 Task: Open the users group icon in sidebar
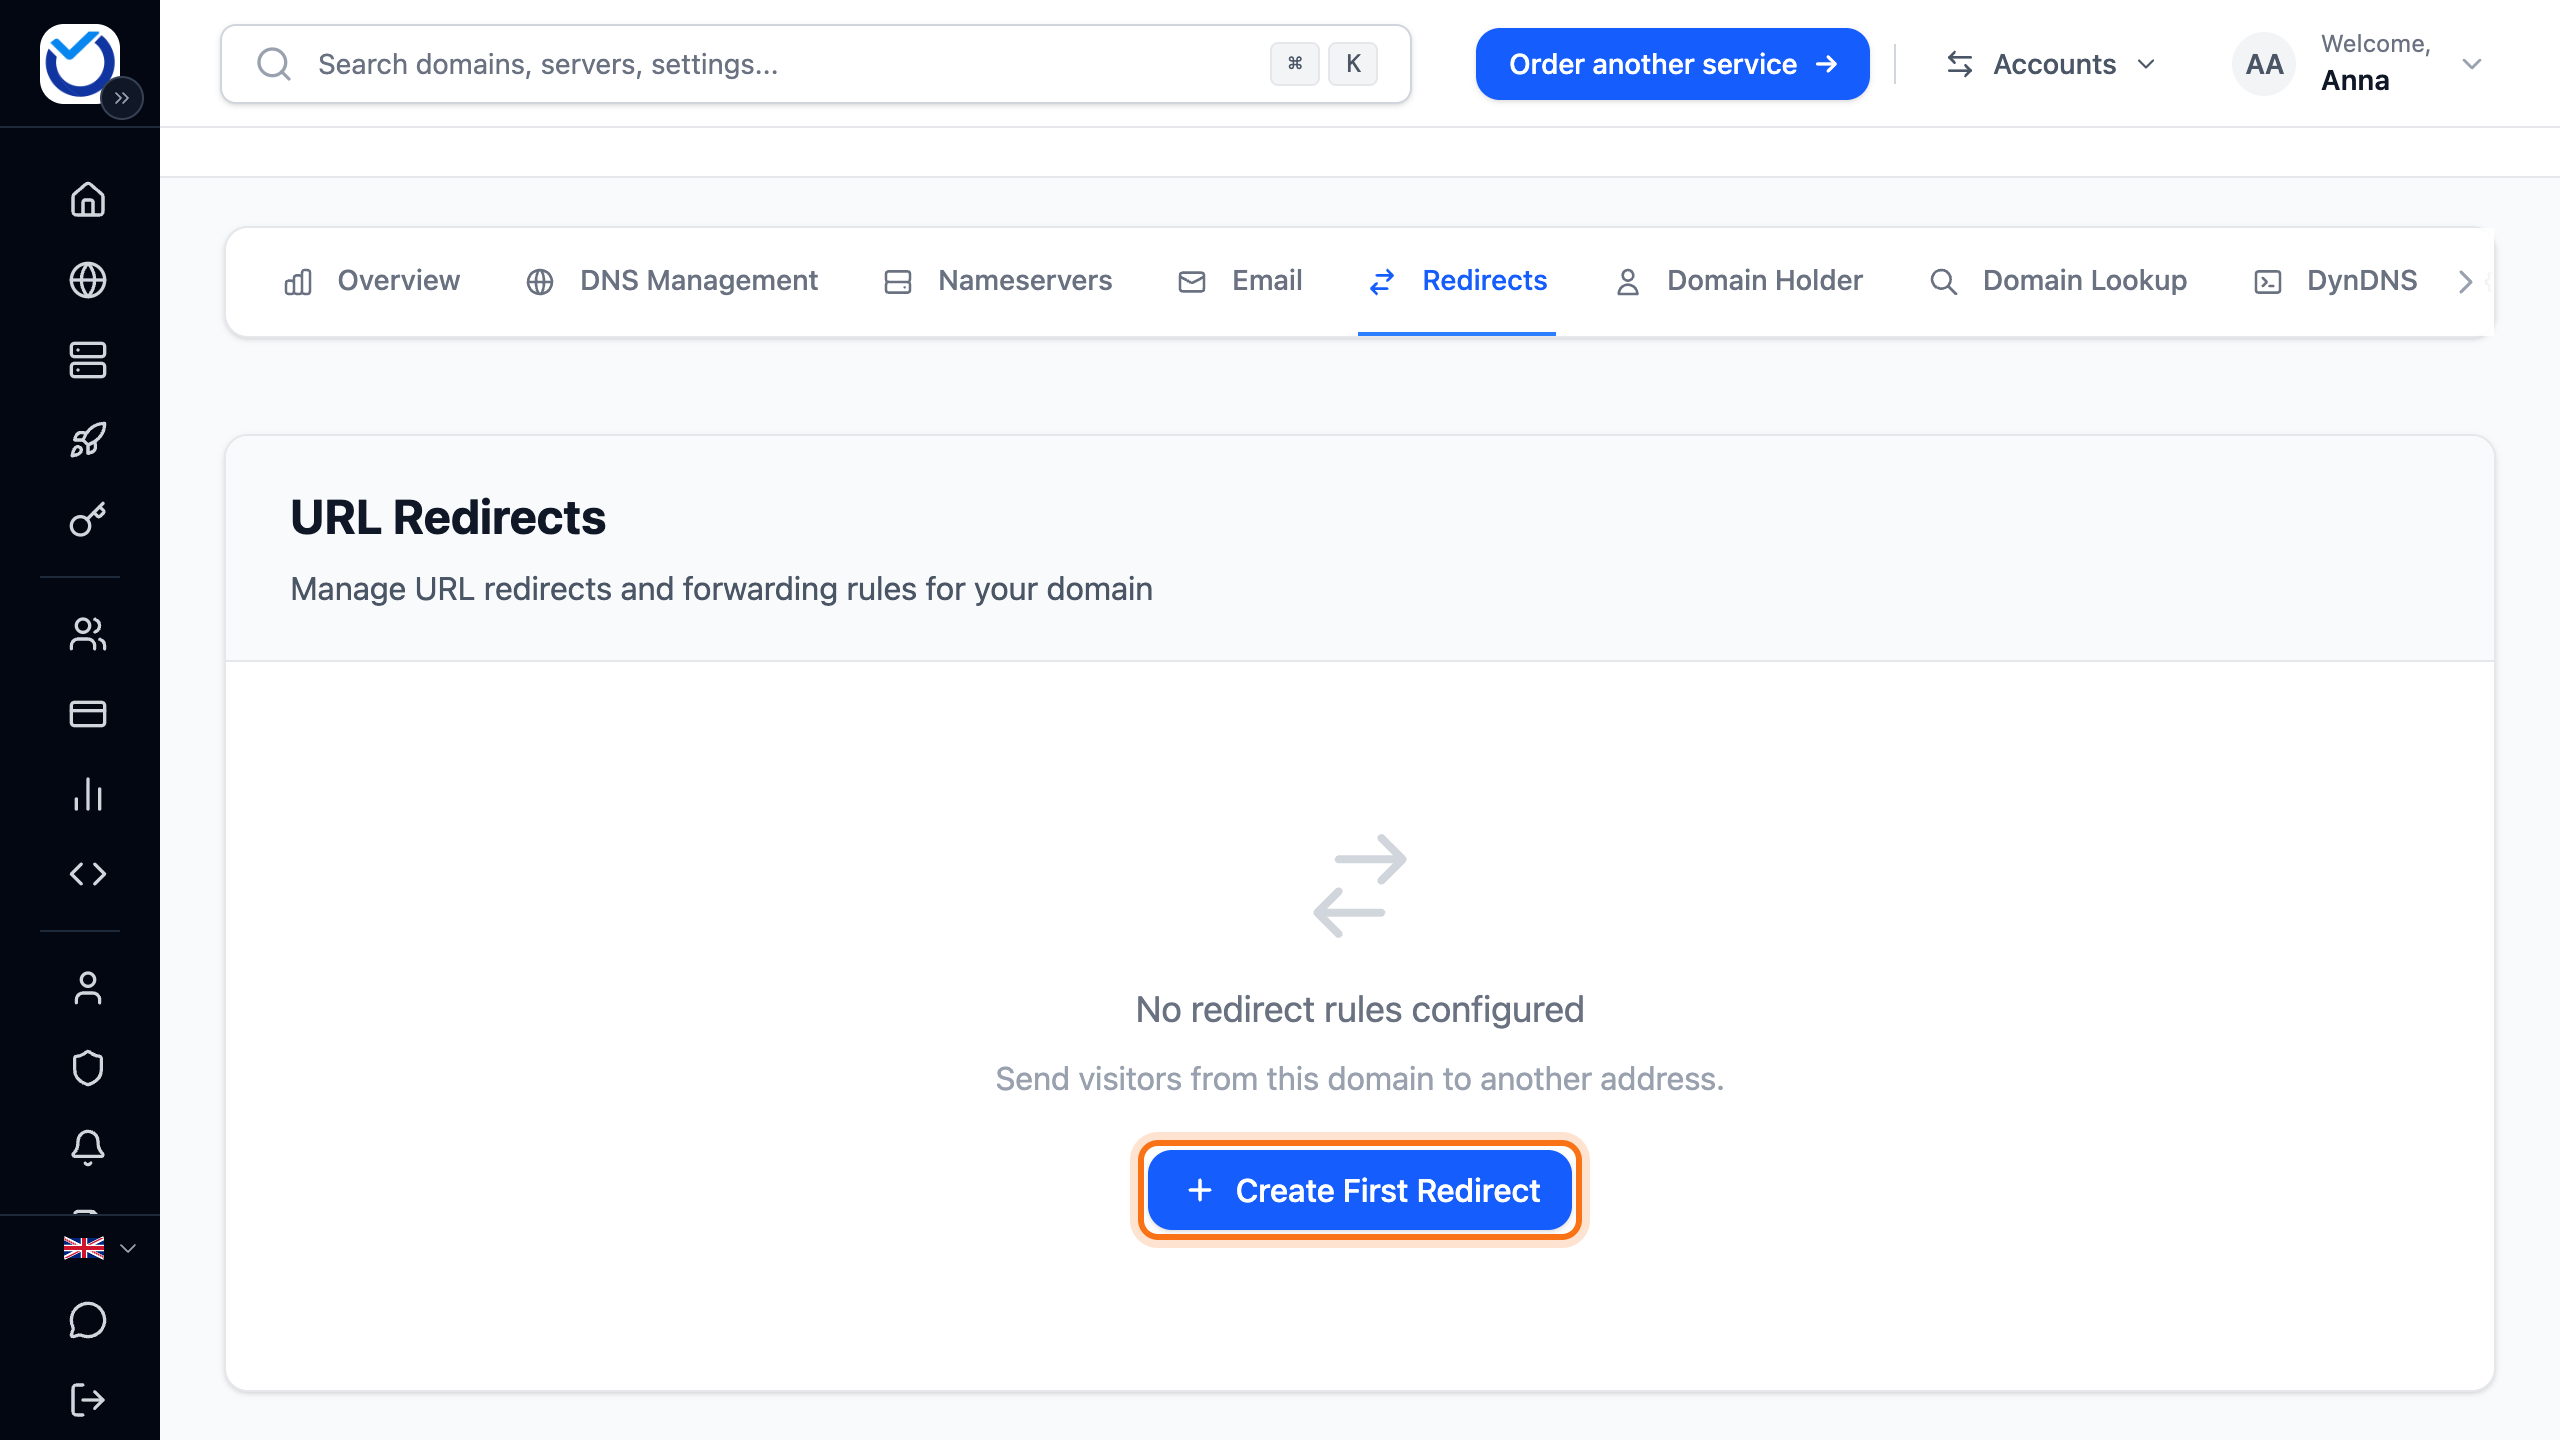click(x=88, y=634)
